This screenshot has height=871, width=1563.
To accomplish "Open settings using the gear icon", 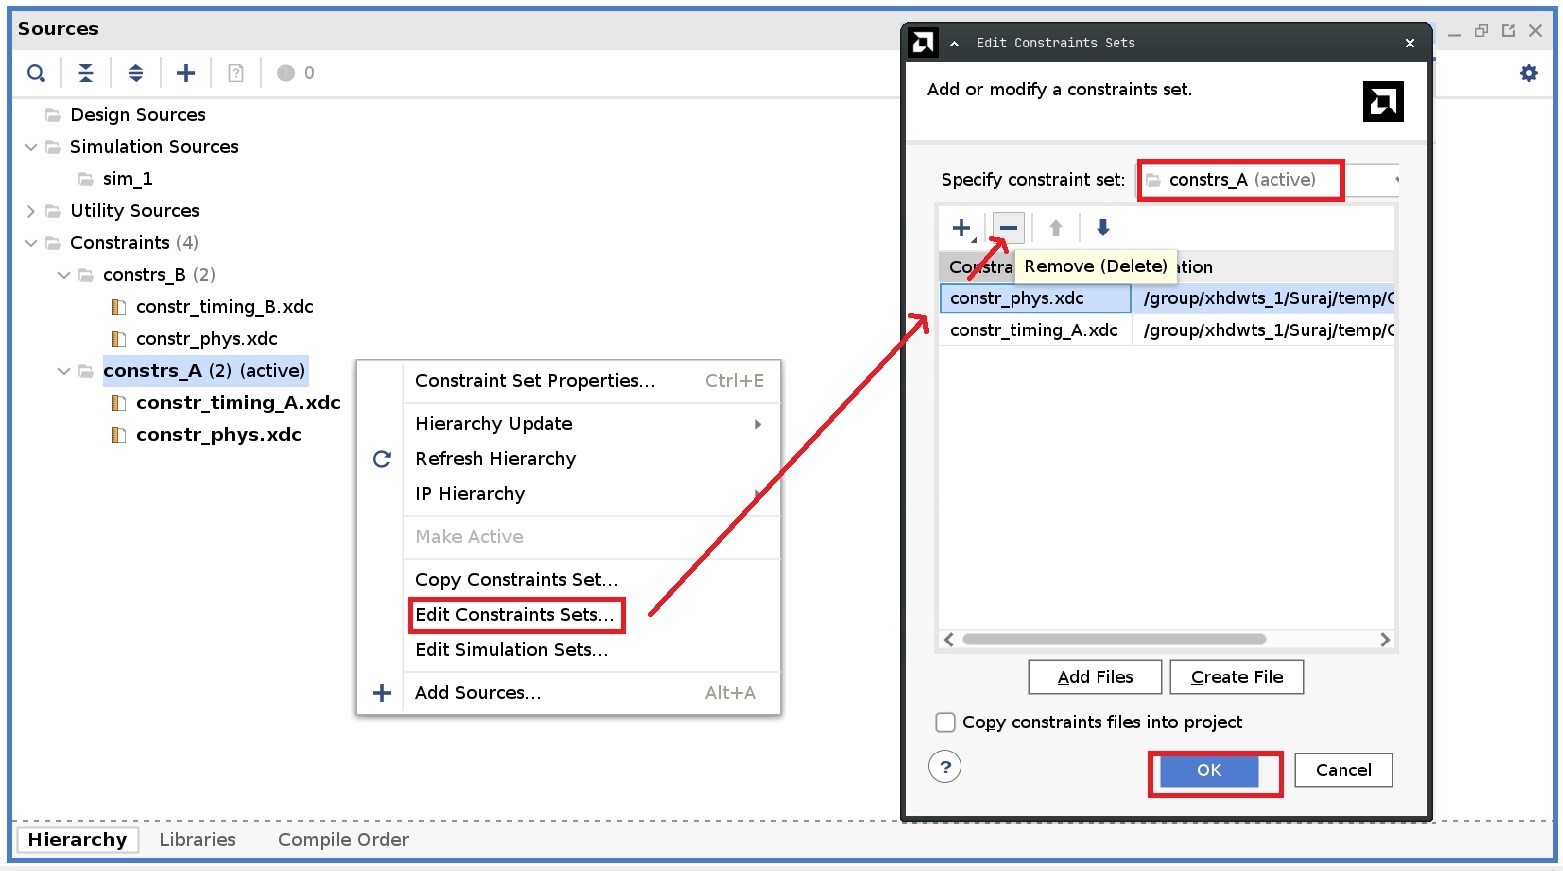I will point(1528,72).
